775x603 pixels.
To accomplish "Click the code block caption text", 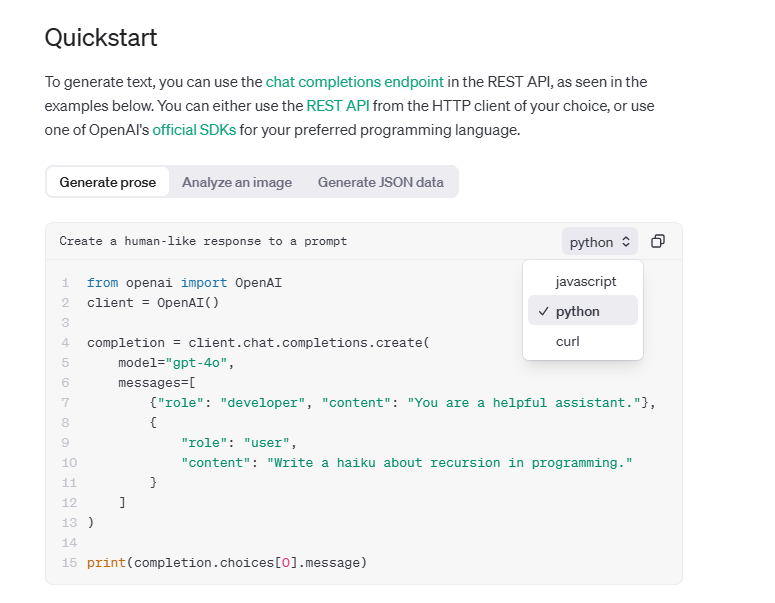I will [203, 241].
